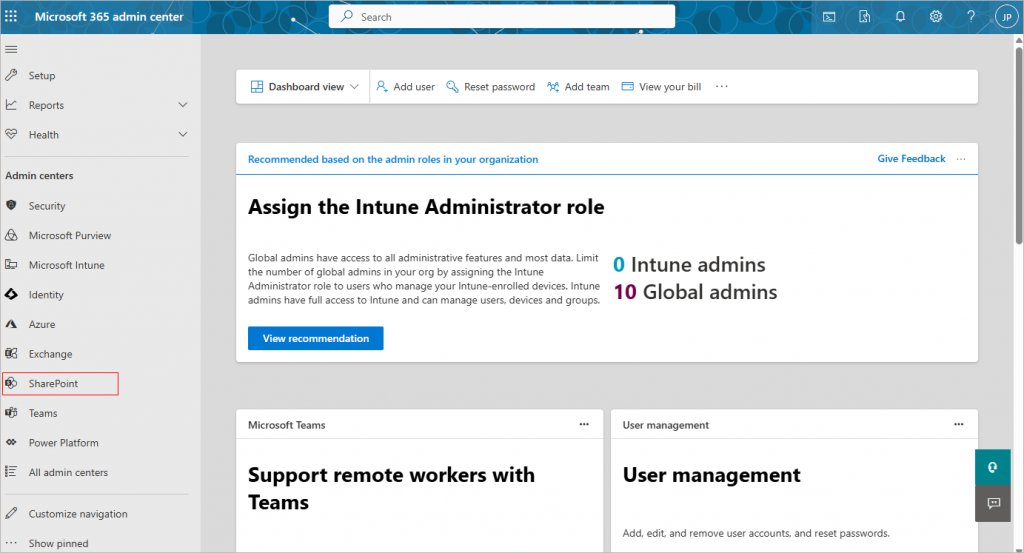Open Cloud Shell icon in header
This screenshot has width=1024, height=553.
coord(829,17)
